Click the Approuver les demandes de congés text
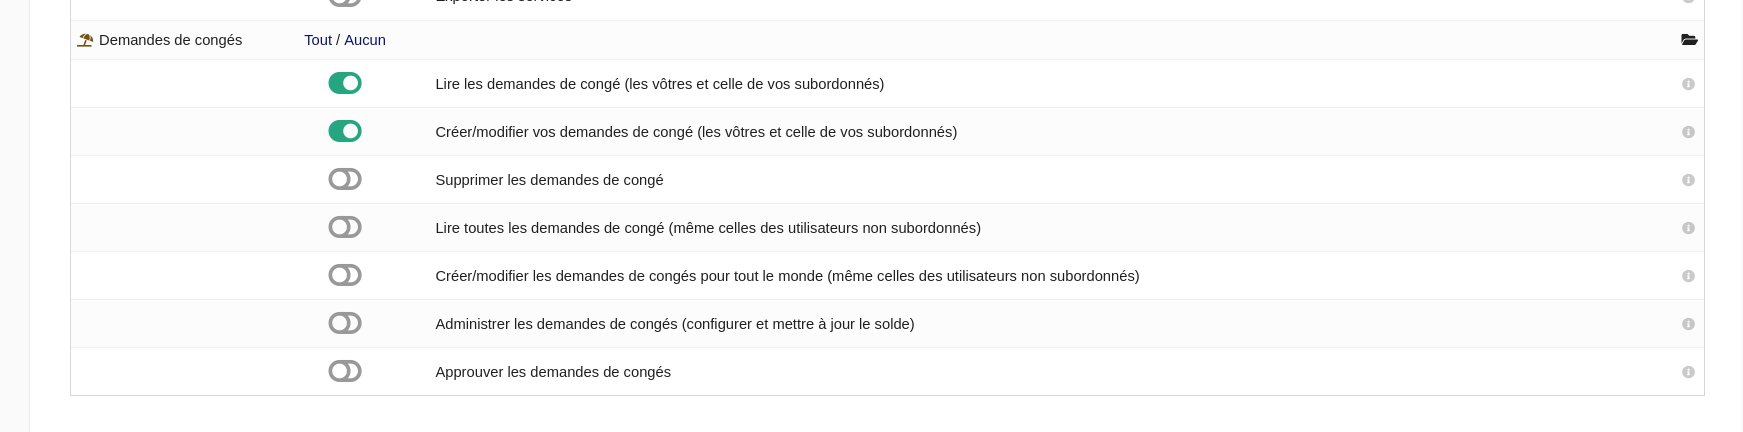Viewport: 1743px width, 432px height. 553,372
